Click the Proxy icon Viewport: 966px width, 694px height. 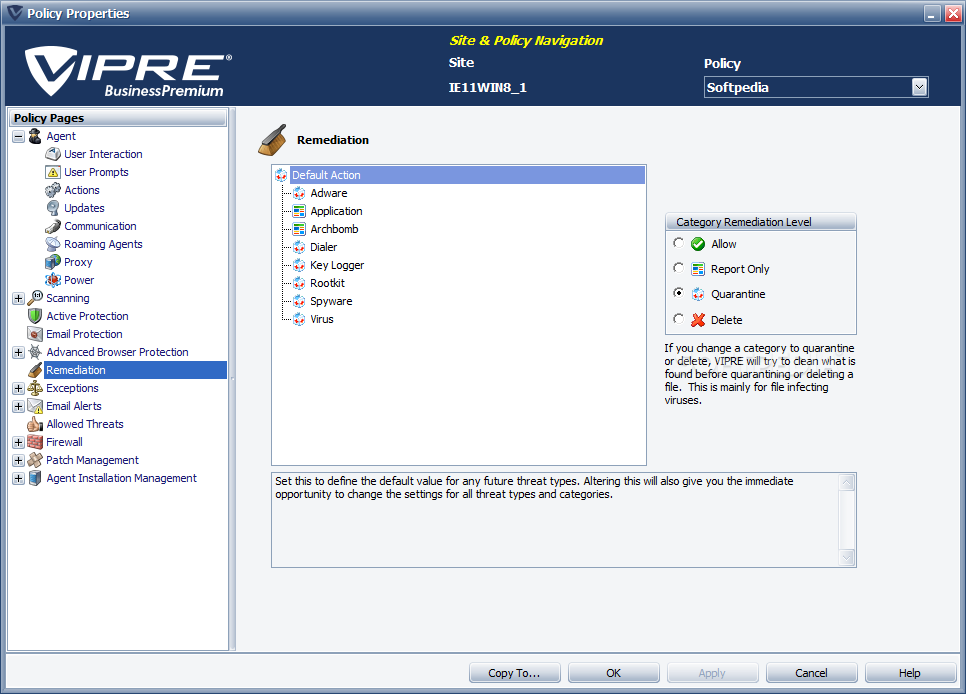point(53,262)
